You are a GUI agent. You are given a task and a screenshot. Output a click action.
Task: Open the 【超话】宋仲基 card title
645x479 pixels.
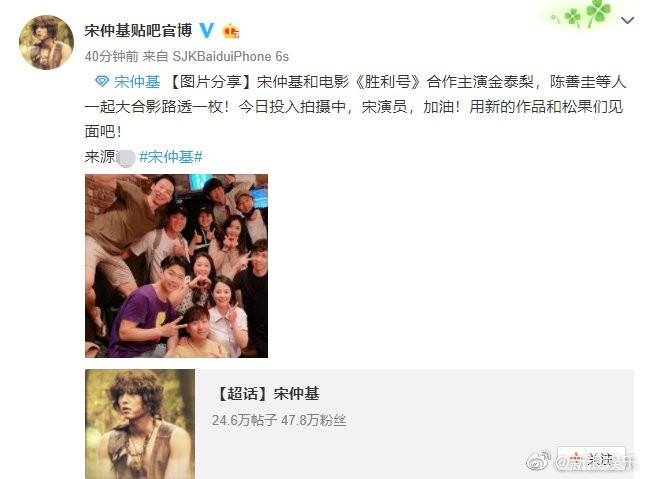click(x=266, y=393)
